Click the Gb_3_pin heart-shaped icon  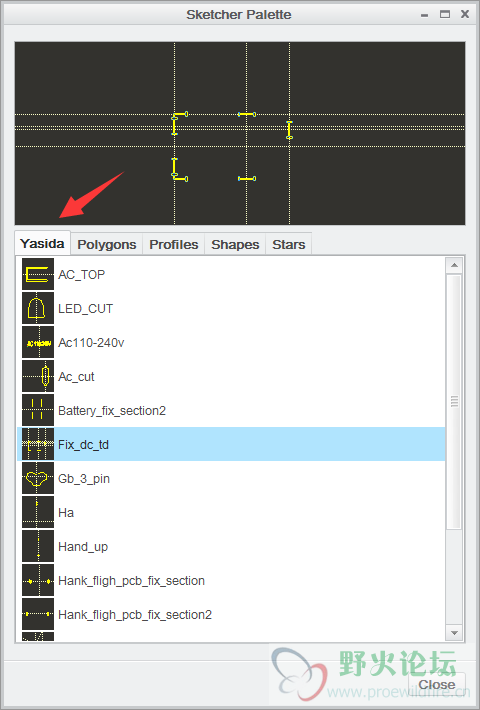[38, 478]
